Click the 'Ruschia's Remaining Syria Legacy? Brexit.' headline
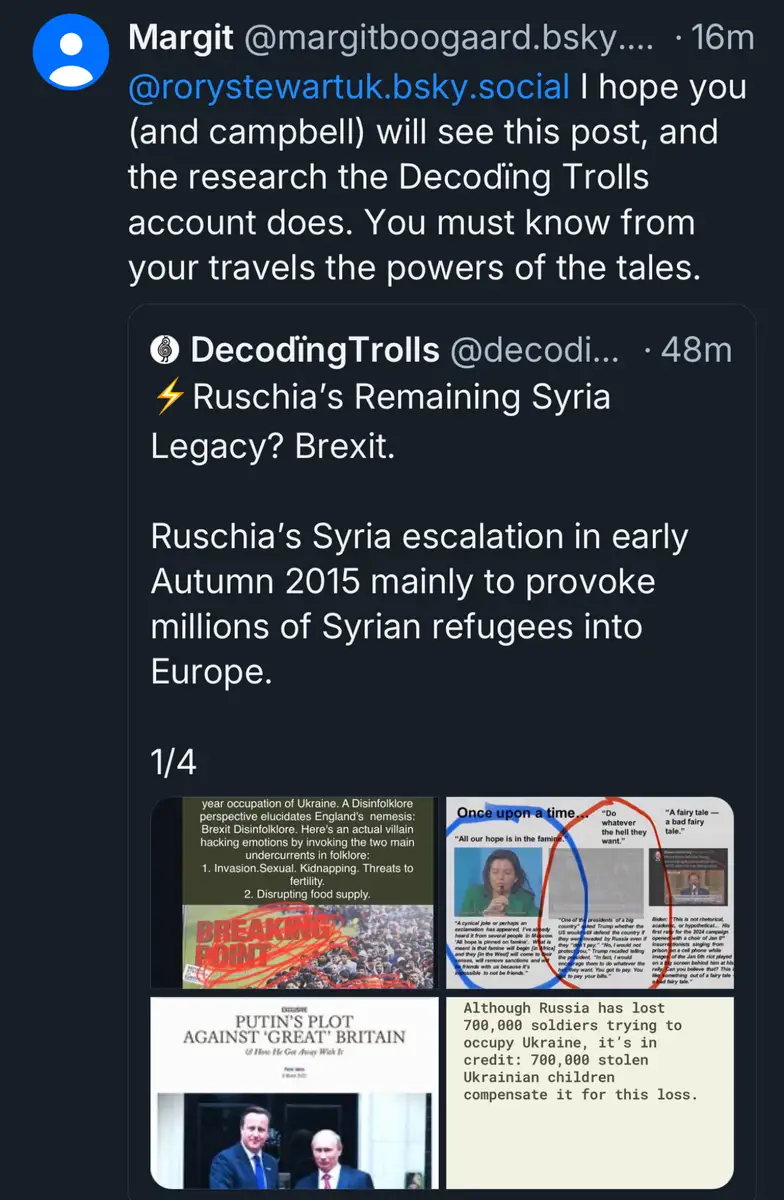This screenshot has width=784, height=1200. pos(380,421)
